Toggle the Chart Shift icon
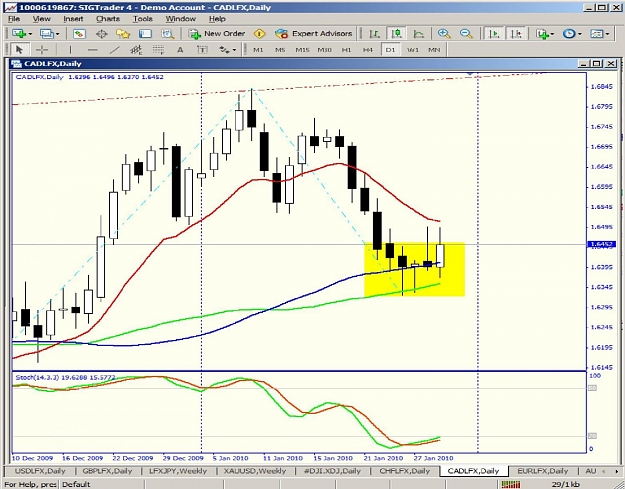 coord(516,34)
